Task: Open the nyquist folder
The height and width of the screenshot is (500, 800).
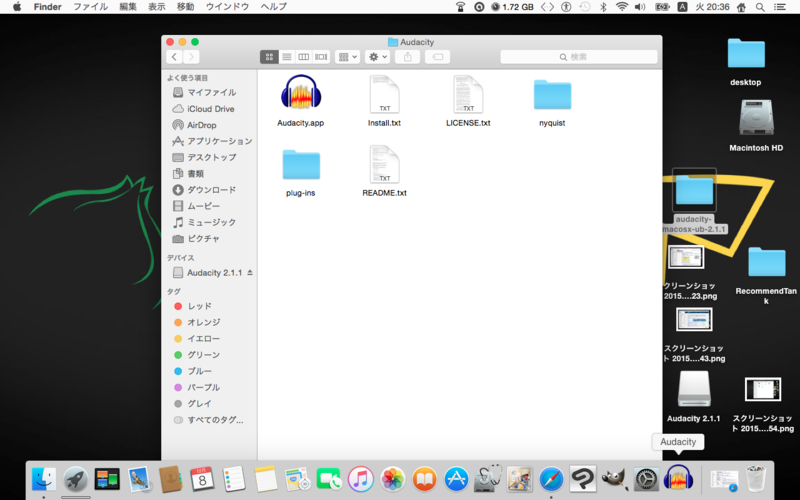Action: 552,95
